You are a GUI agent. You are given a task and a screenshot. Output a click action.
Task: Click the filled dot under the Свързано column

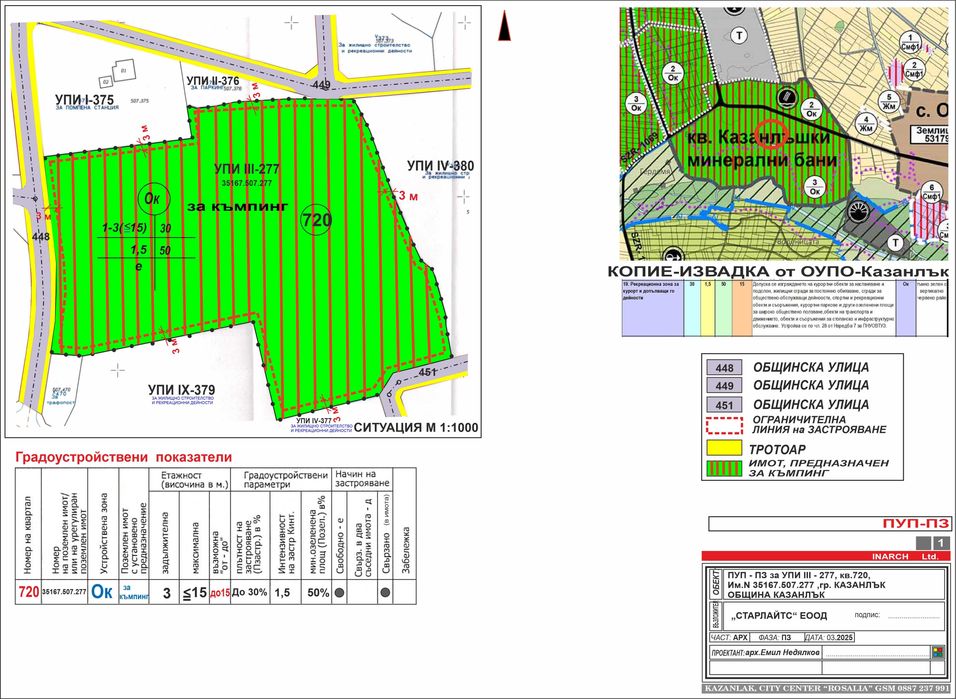pyautogui.click(x=385, y=592)
